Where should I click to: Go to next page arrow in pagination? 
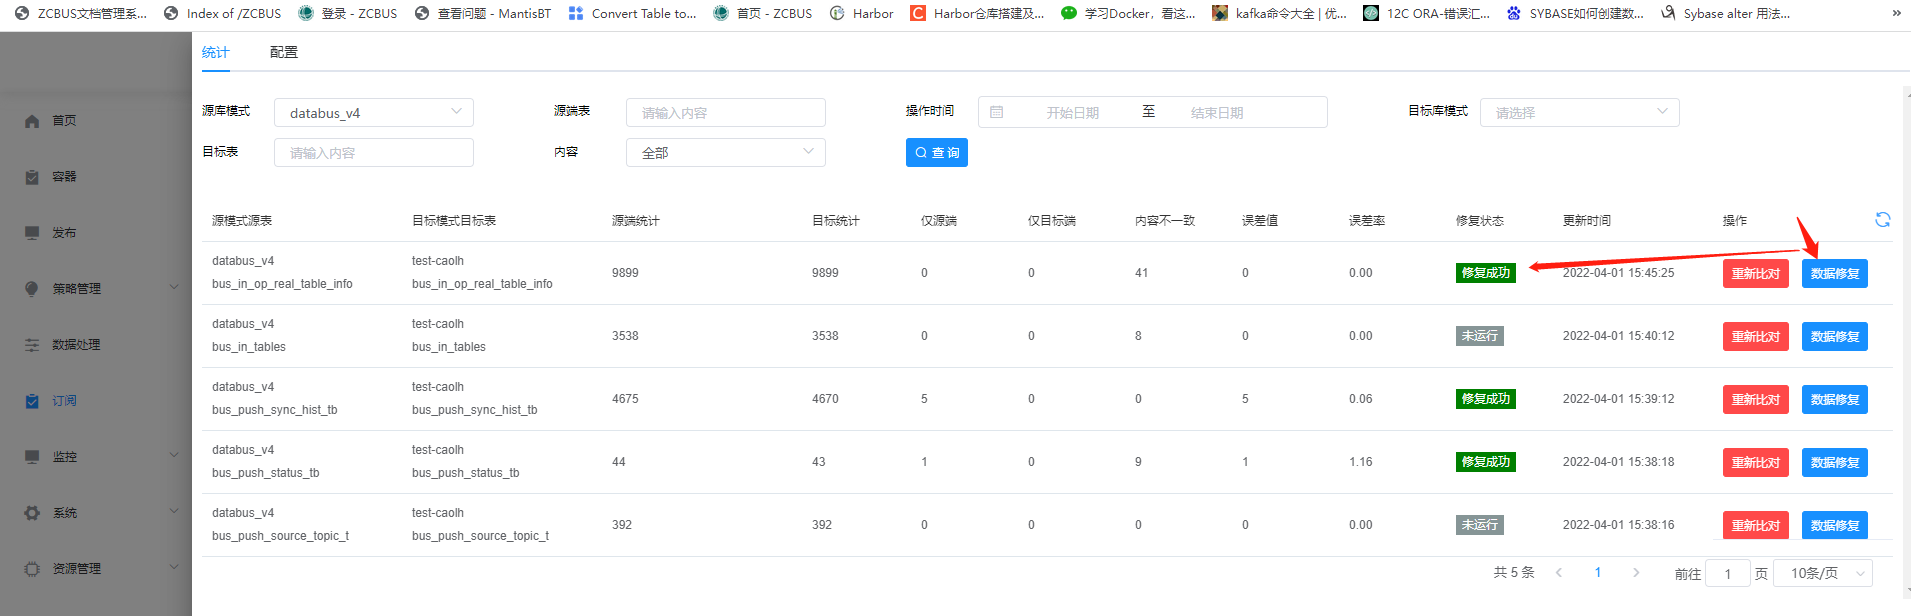pos(1636,573)
